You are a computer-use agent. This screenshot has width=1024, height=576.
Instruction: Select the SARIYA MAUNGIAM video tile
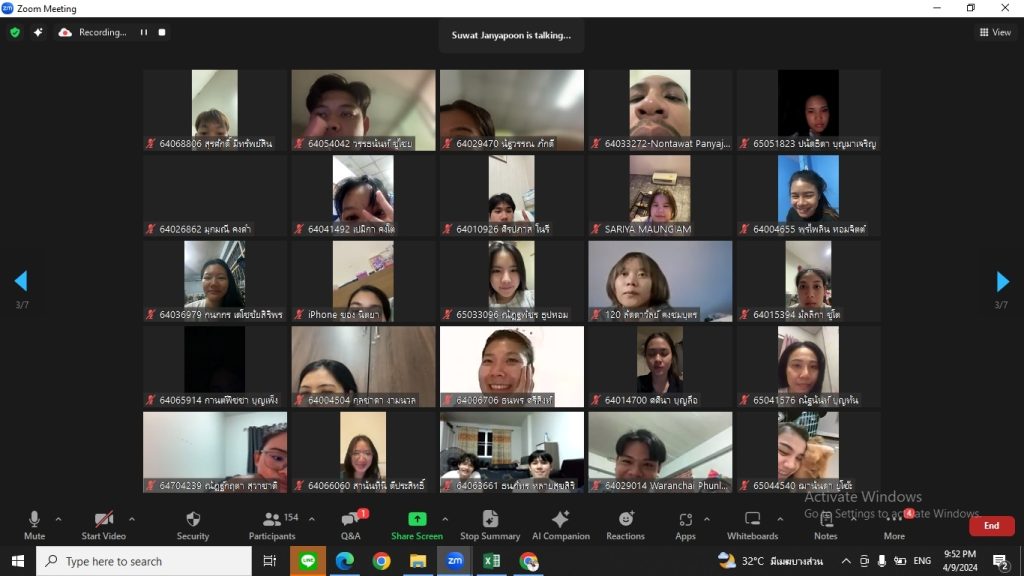(660, 196)
